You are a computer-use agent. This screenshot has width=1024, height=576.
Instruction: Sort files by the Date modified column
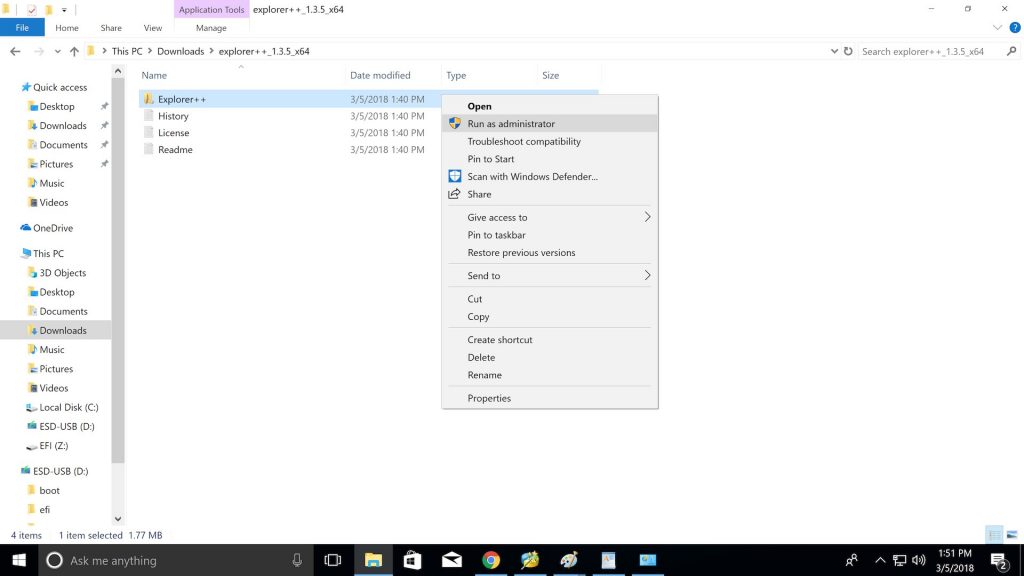pyautogui.click(x=380, y=75)
